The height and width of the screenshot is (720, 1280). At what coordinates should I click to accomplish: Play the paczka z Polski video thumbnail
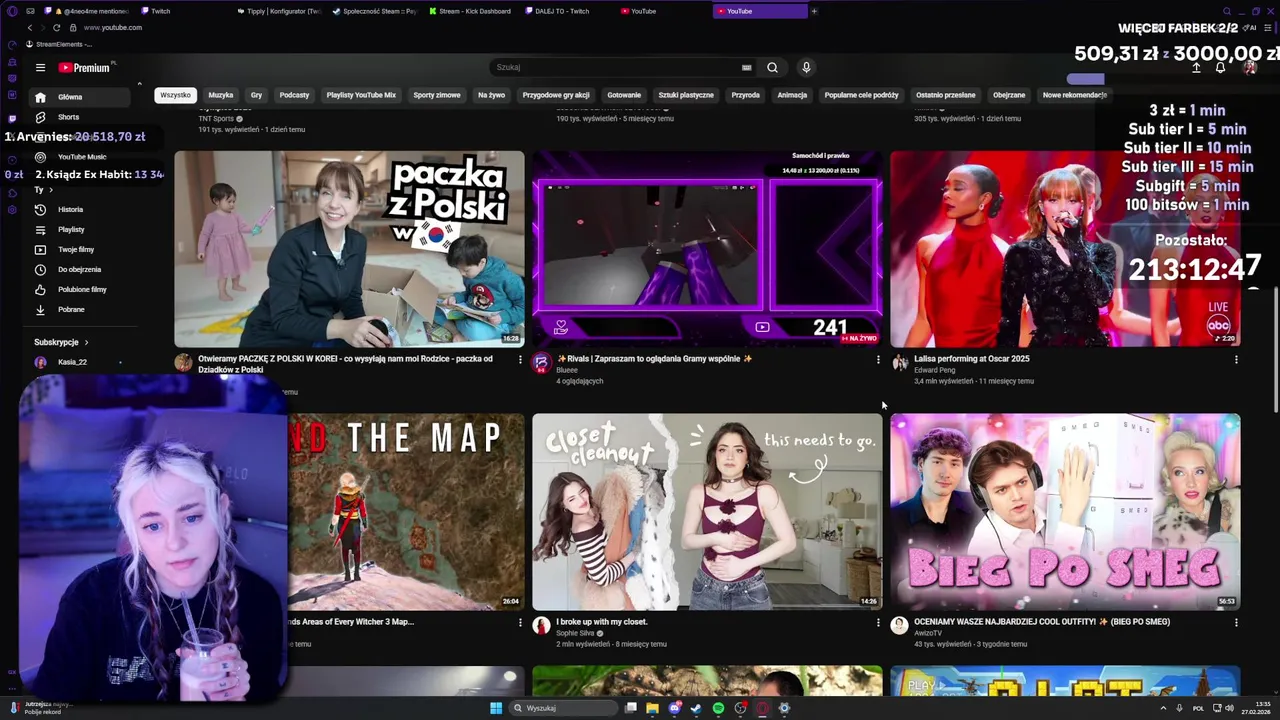(349, 249)
